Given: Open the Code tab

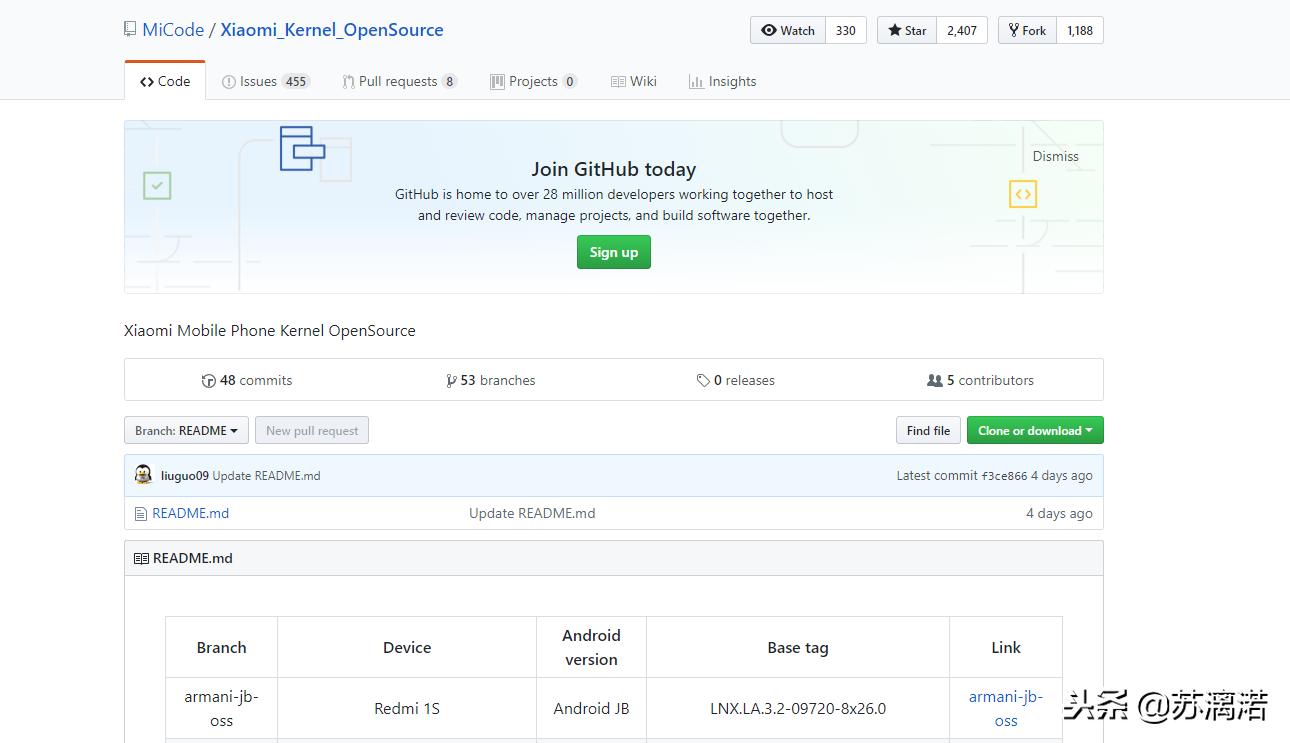Looking at the screenshot, I should tap(165, 81).
